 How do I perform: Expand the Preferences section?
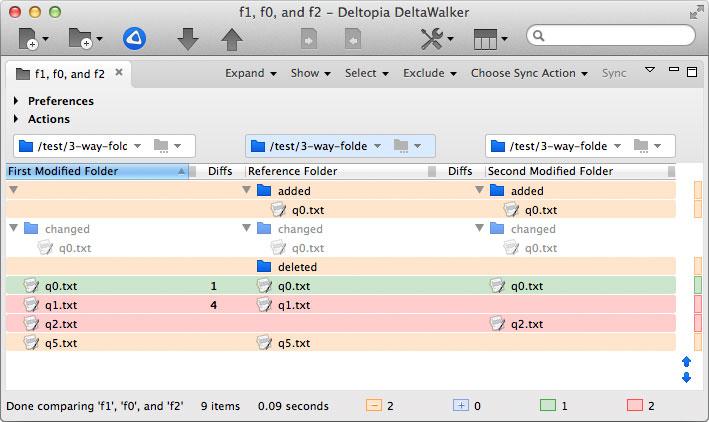coord(16,100)
